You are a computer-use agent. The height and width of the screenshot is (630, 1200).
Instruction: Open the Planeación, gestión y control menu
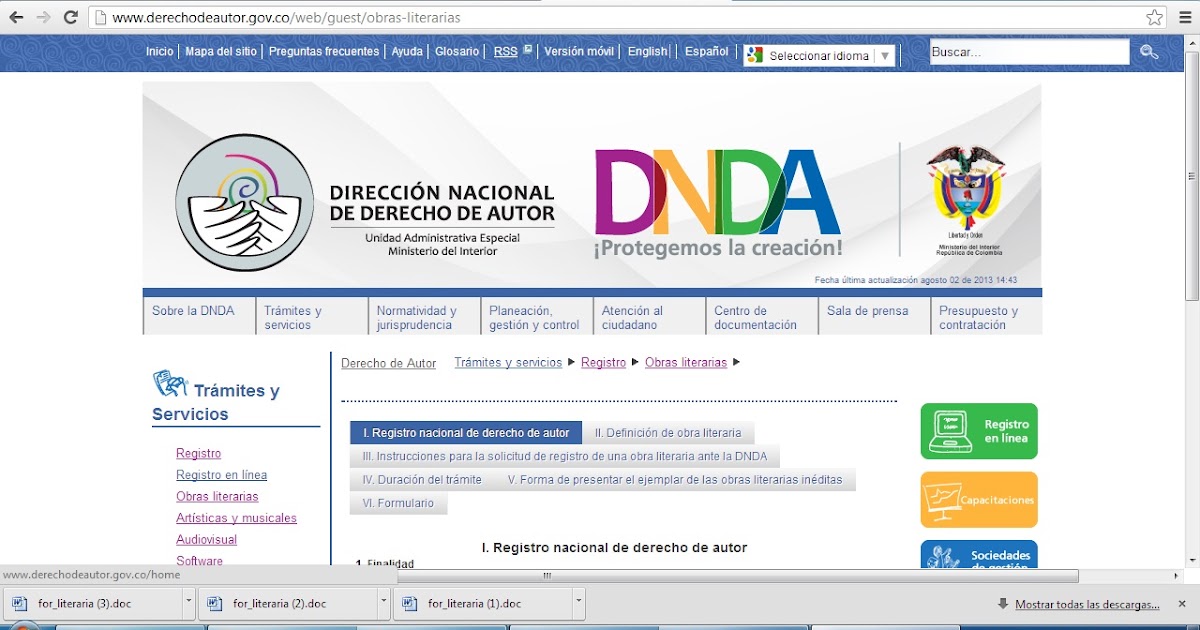click(x=536, y=316)
